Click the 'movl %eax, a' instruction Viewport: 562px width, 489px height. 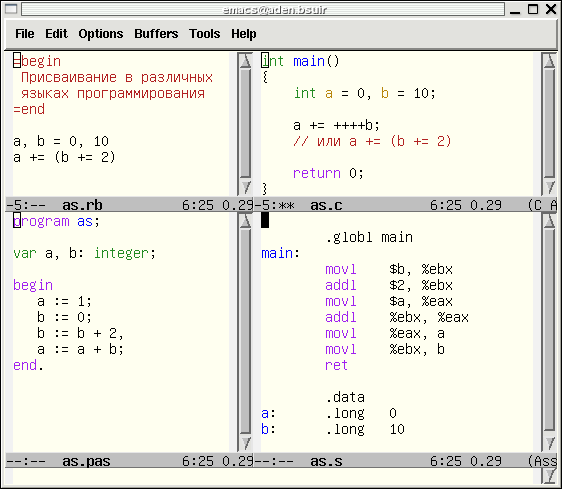click(385, 333)
